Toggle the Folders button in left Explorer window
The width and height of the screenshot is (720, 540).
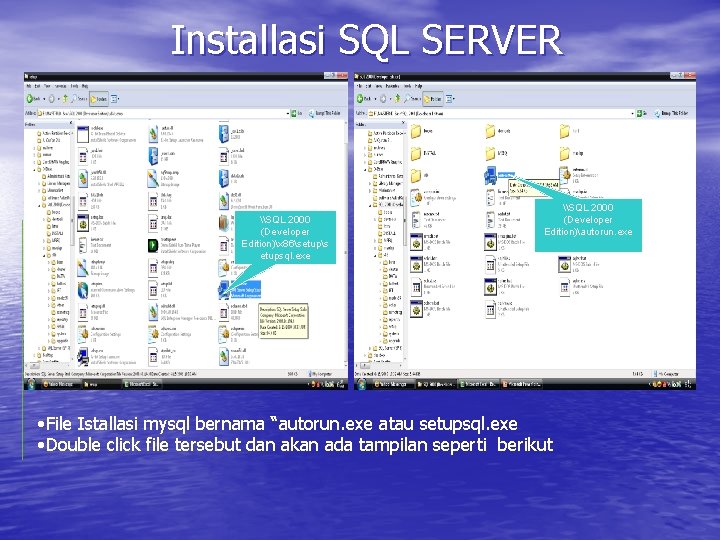[99, 99]
